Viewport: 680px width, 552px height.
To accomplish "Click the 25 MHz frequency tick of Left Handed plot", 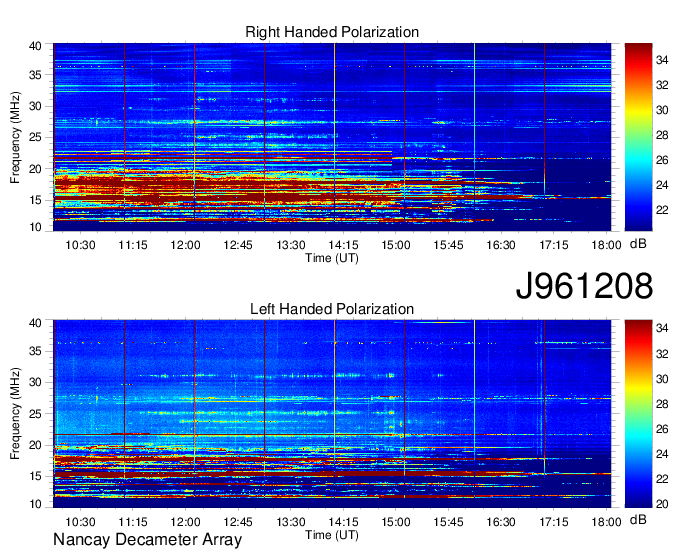I will tap(35, 414).
